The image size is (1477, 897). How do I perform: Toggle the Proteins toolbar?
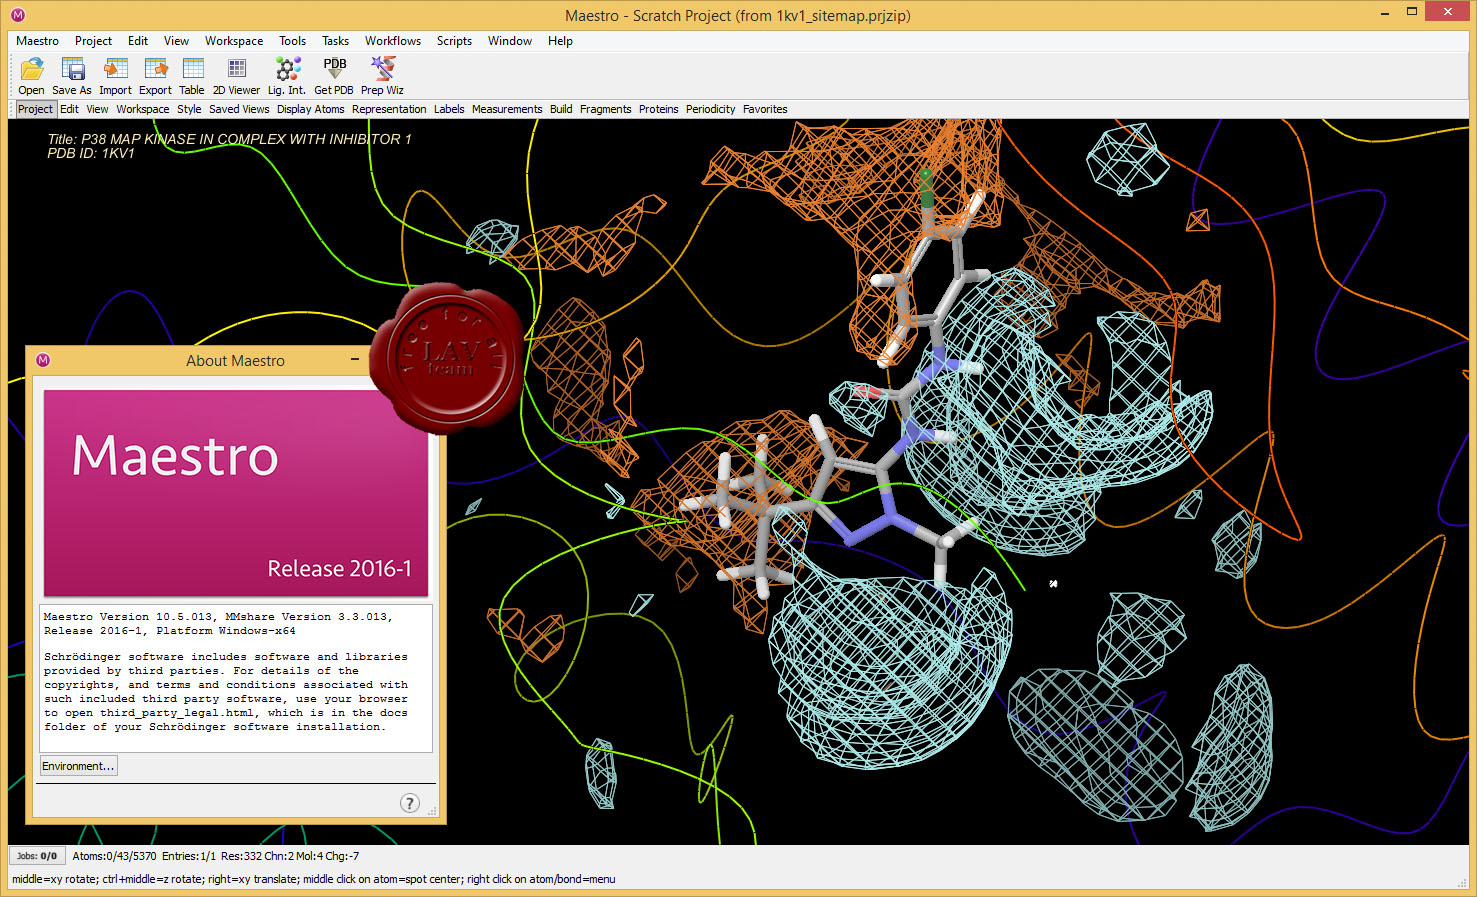coord(659,109)
